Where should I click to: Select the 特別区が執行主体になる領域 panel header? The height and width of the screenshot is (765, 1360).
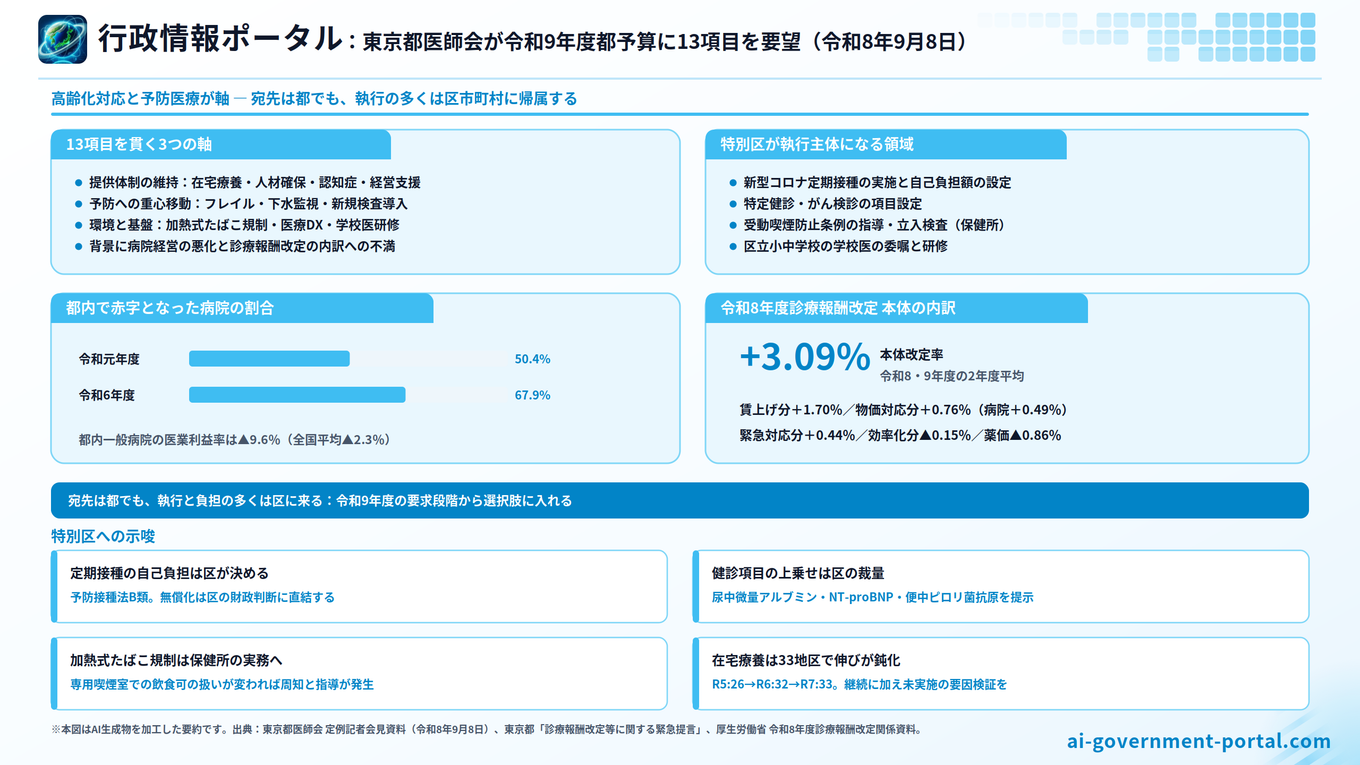click(886, 144)
